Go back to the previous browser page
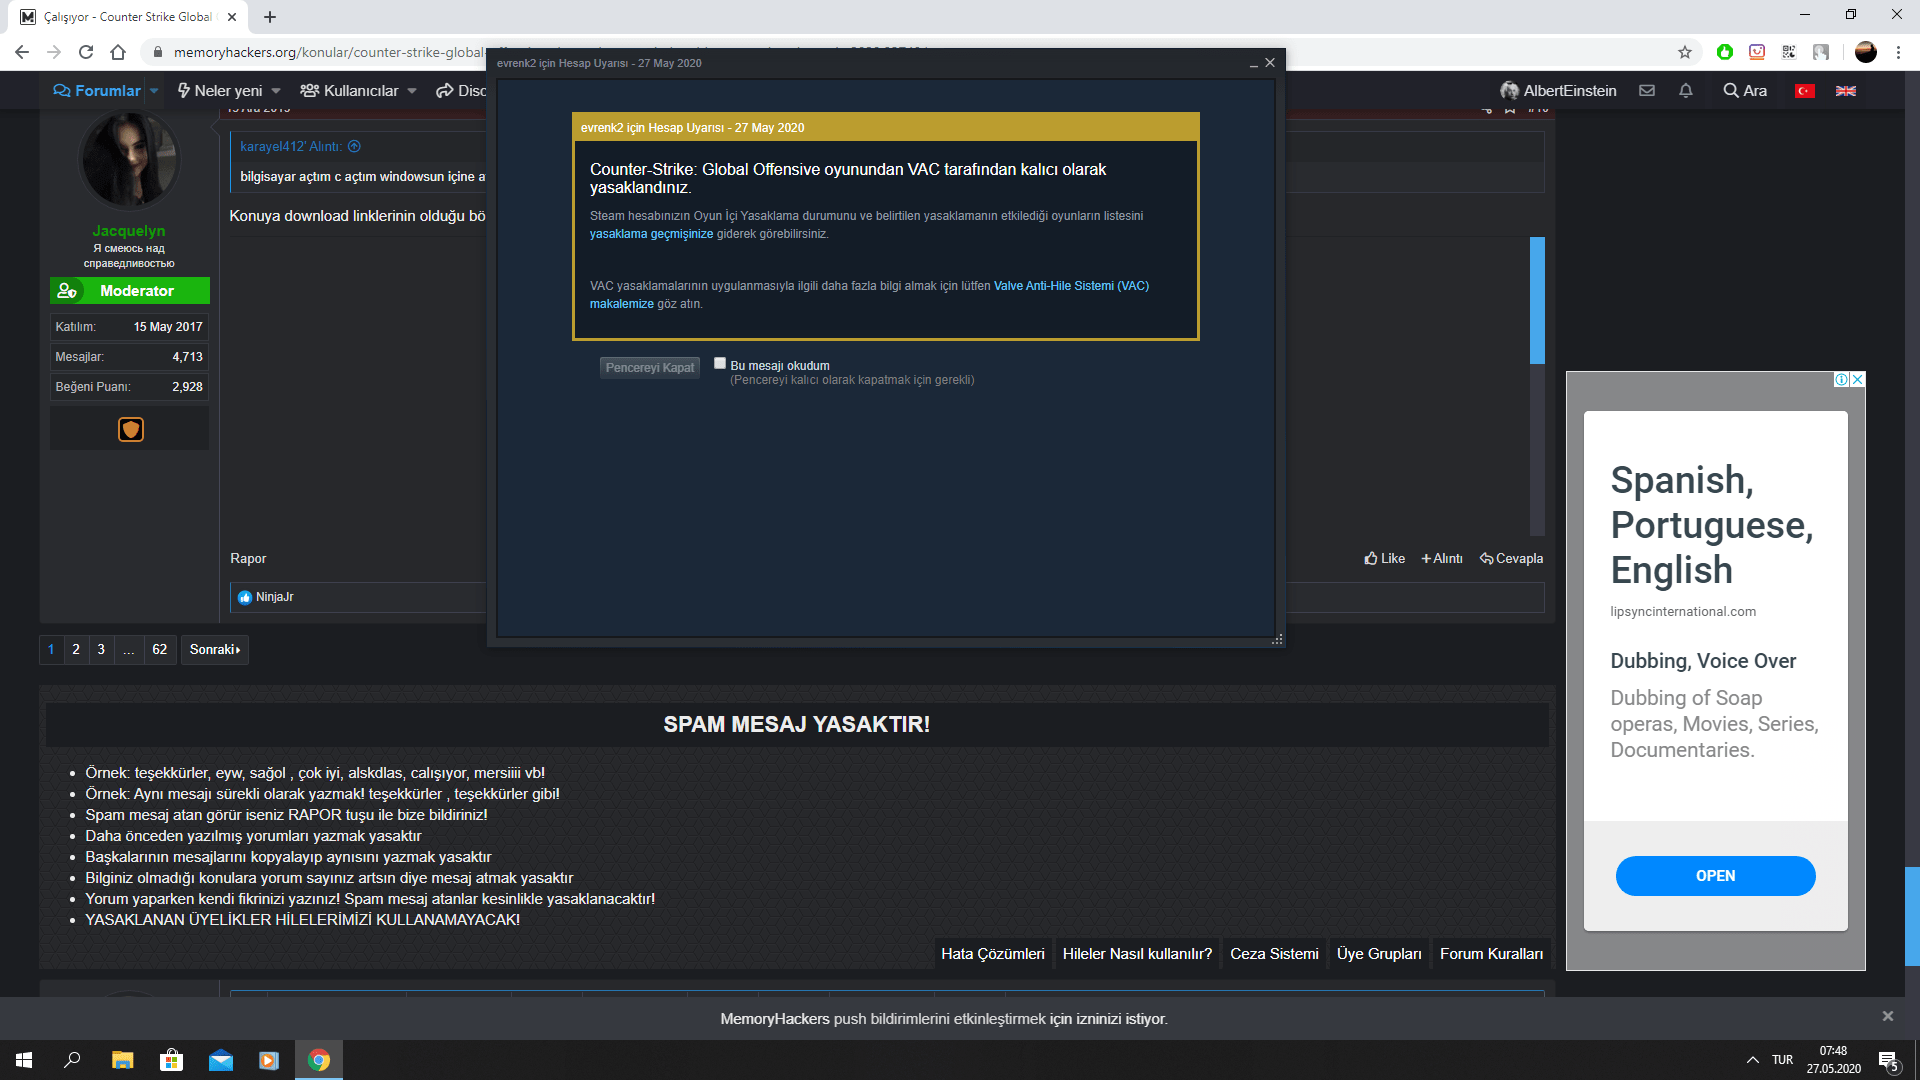 pos(22,52)
